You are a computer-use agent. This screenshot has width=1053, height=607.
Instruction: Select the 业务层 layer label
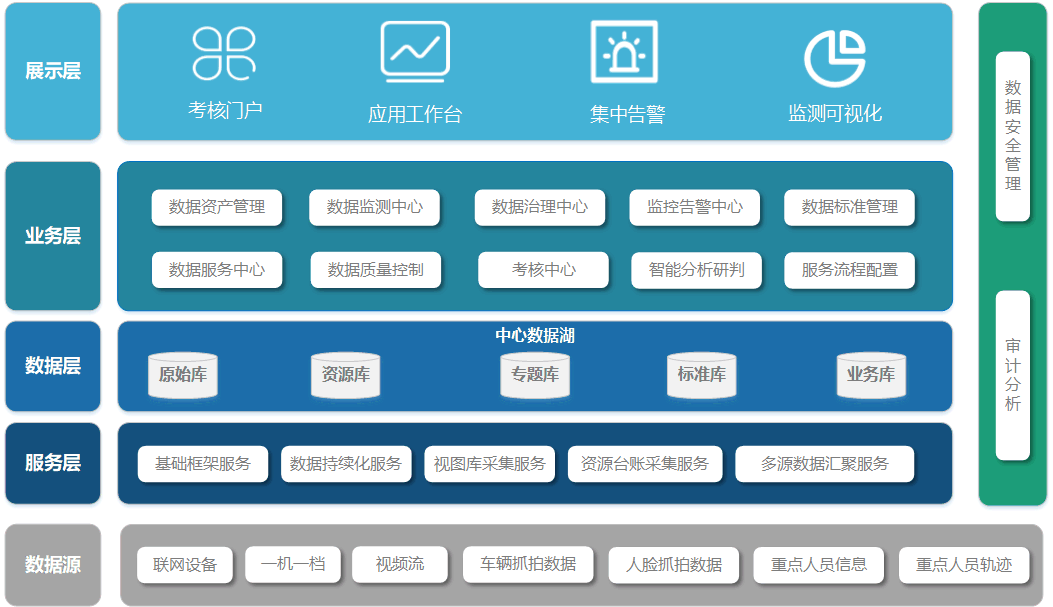click(x=53, y=236)
